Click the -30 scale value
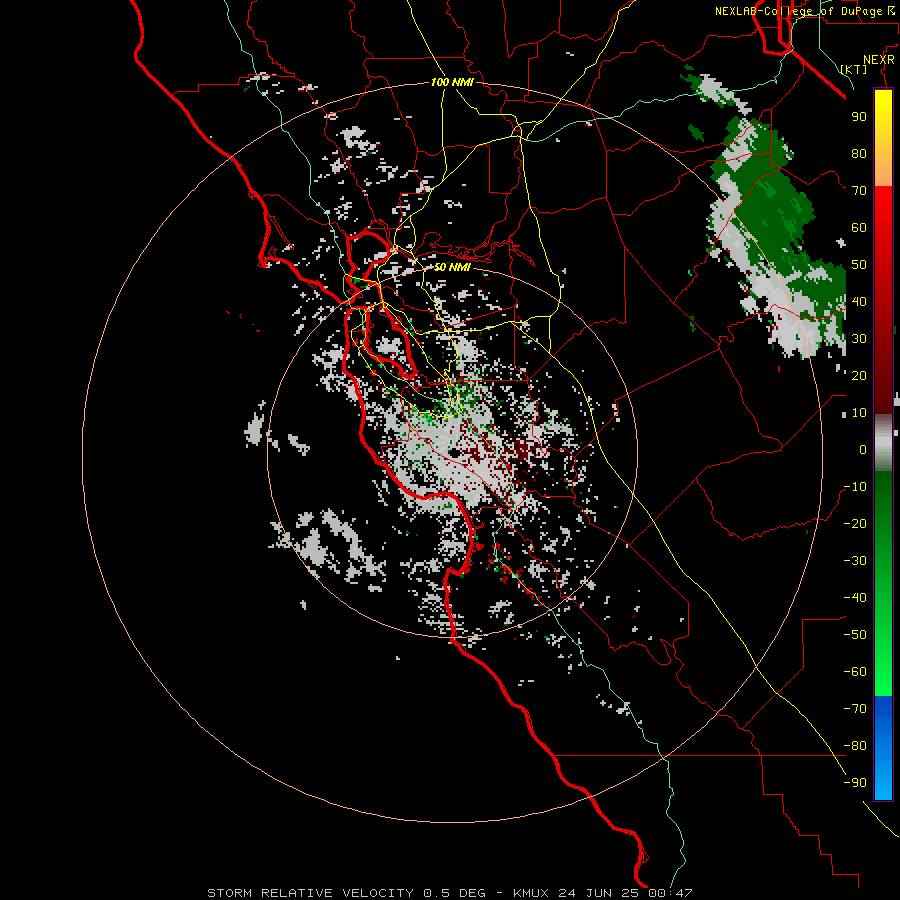This screenshot has width=900, height=900. (855, 561)
